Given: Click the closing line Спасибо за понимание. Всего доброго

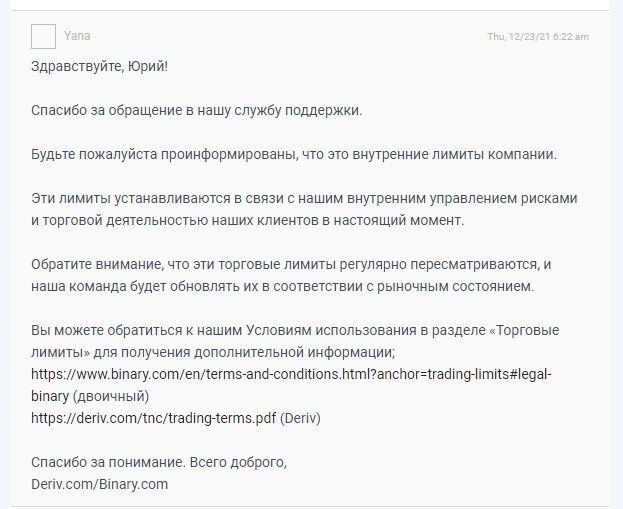Looking at the screenshot, I should (x=159, y=462).
